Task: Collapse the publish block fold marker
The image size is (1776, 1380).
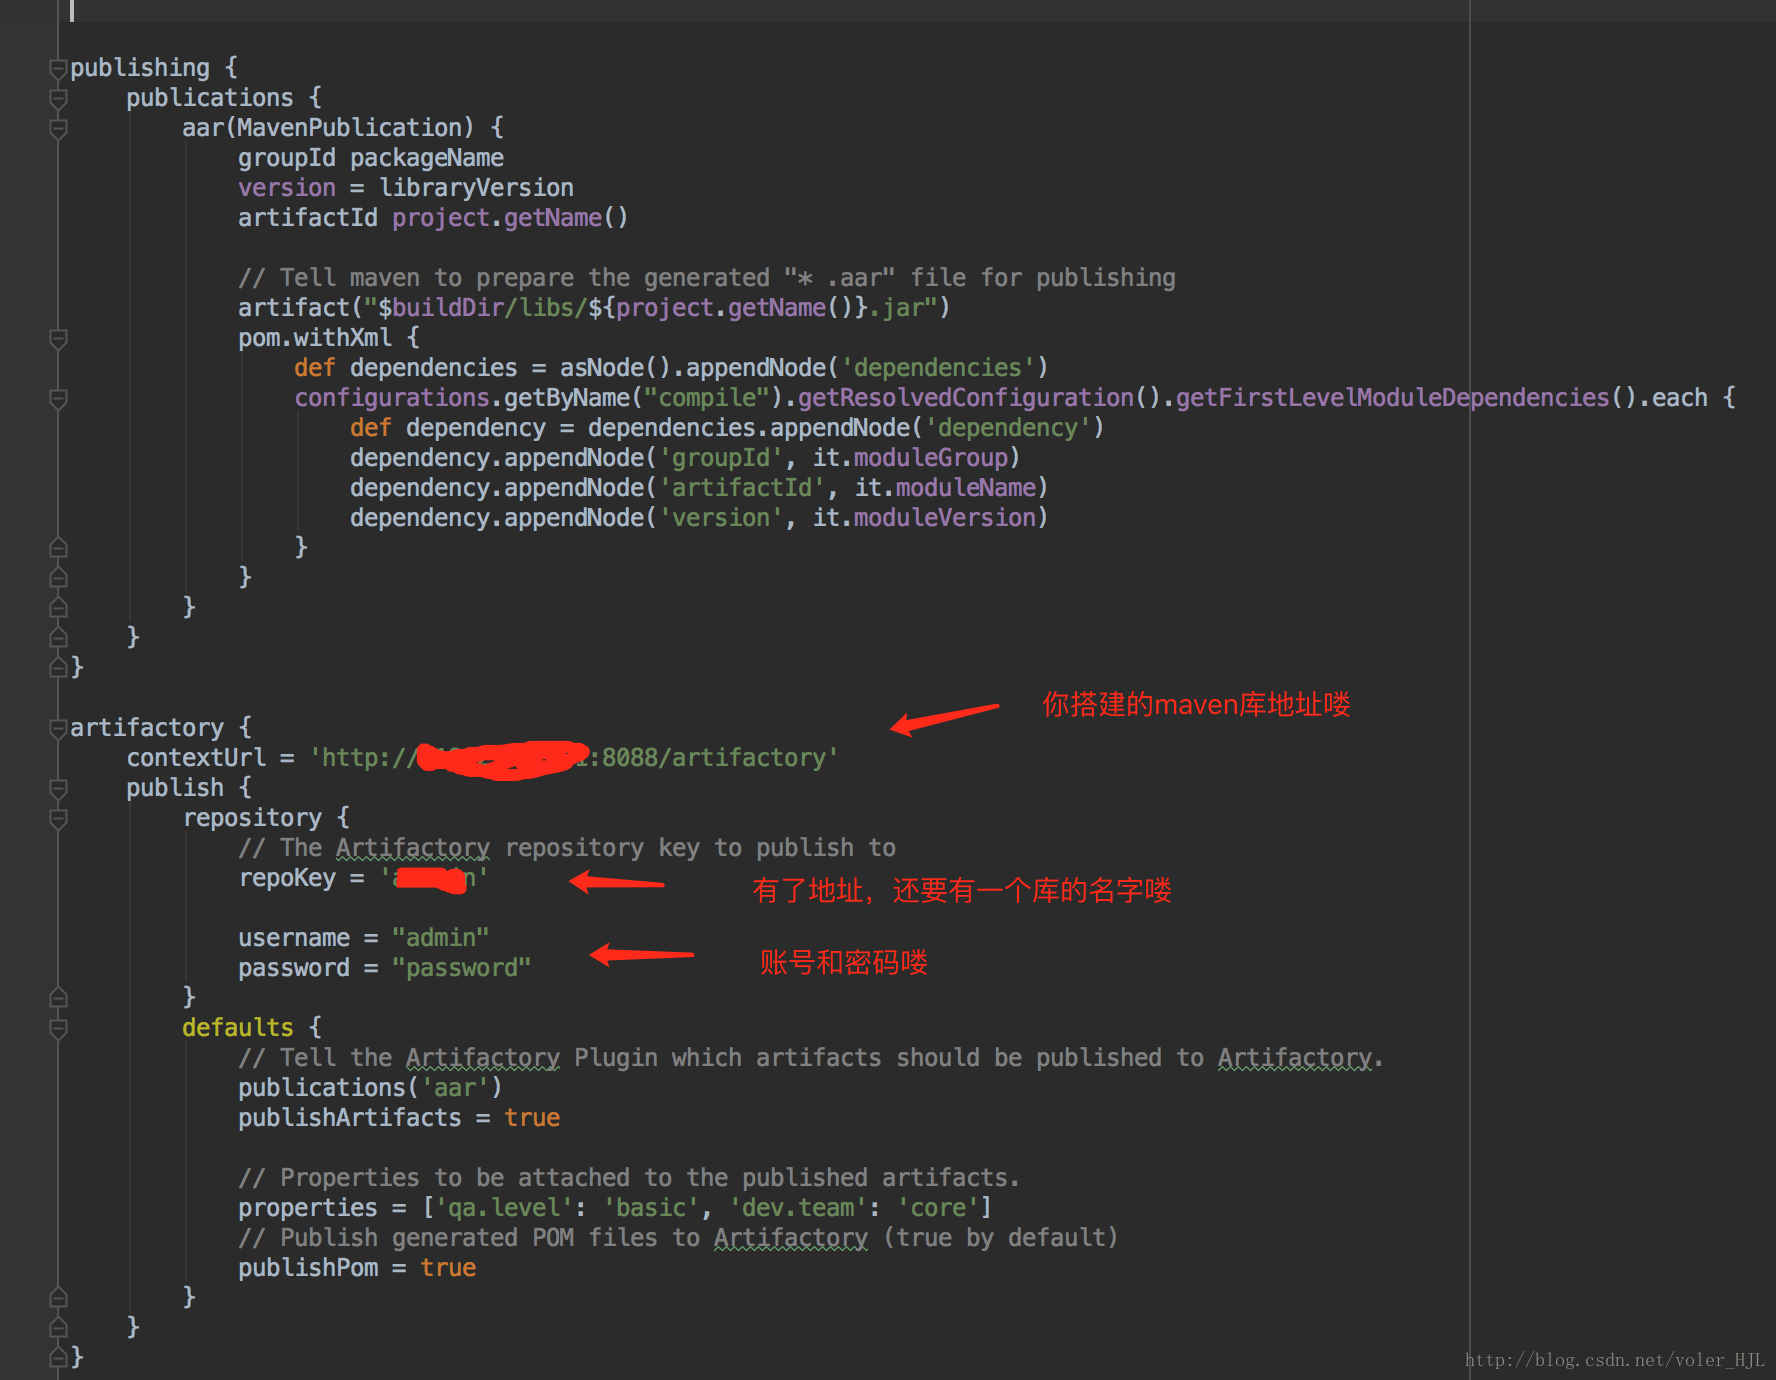Action: 58,788
